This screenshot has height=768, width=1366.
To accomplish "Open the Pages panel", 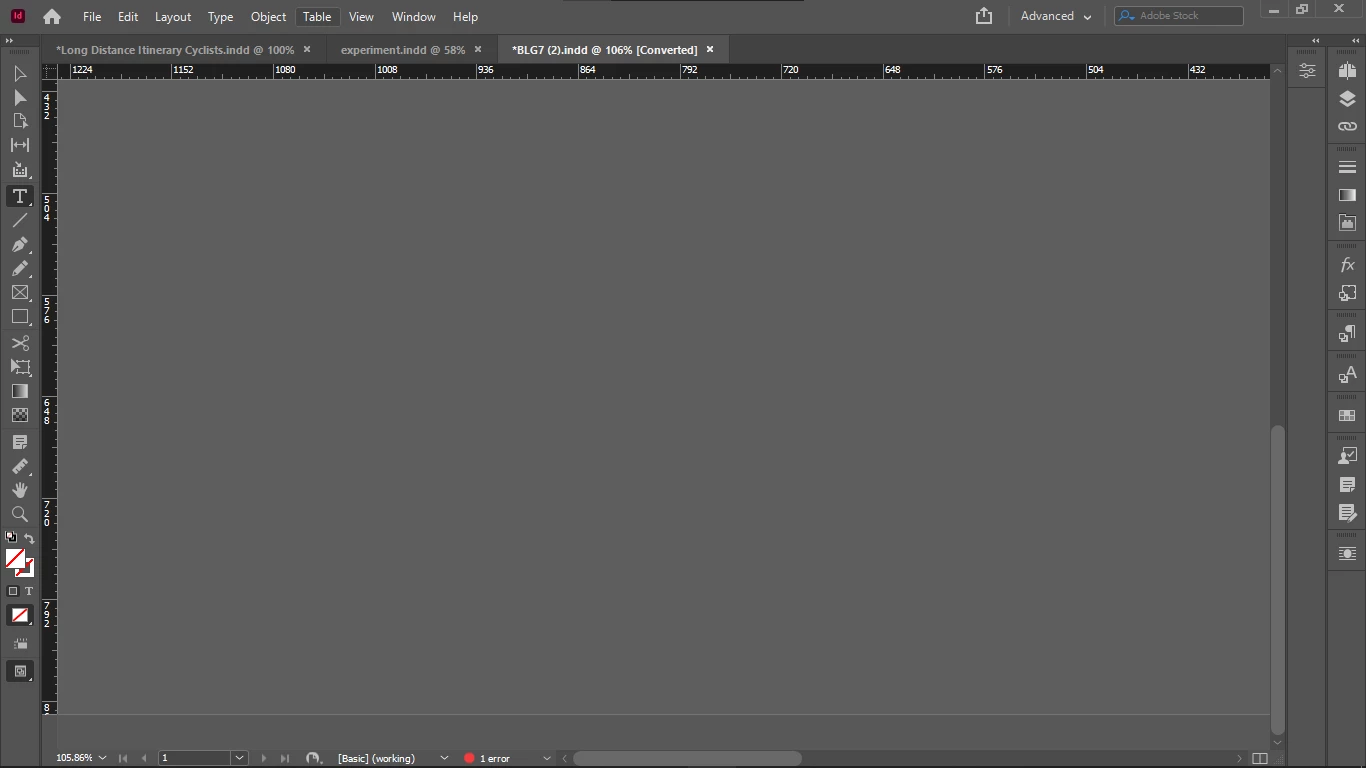I will coord(1347,70).
